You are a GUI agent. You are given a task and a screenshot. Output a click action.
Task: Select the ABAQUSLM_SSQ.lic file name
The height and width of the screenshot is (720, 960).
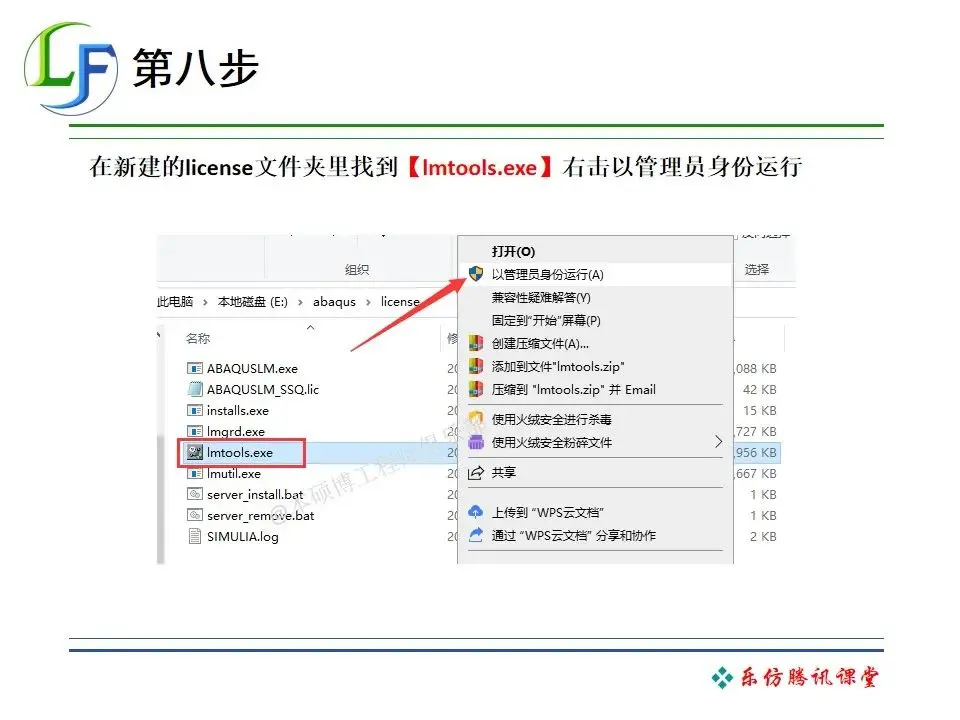(263, 389)
